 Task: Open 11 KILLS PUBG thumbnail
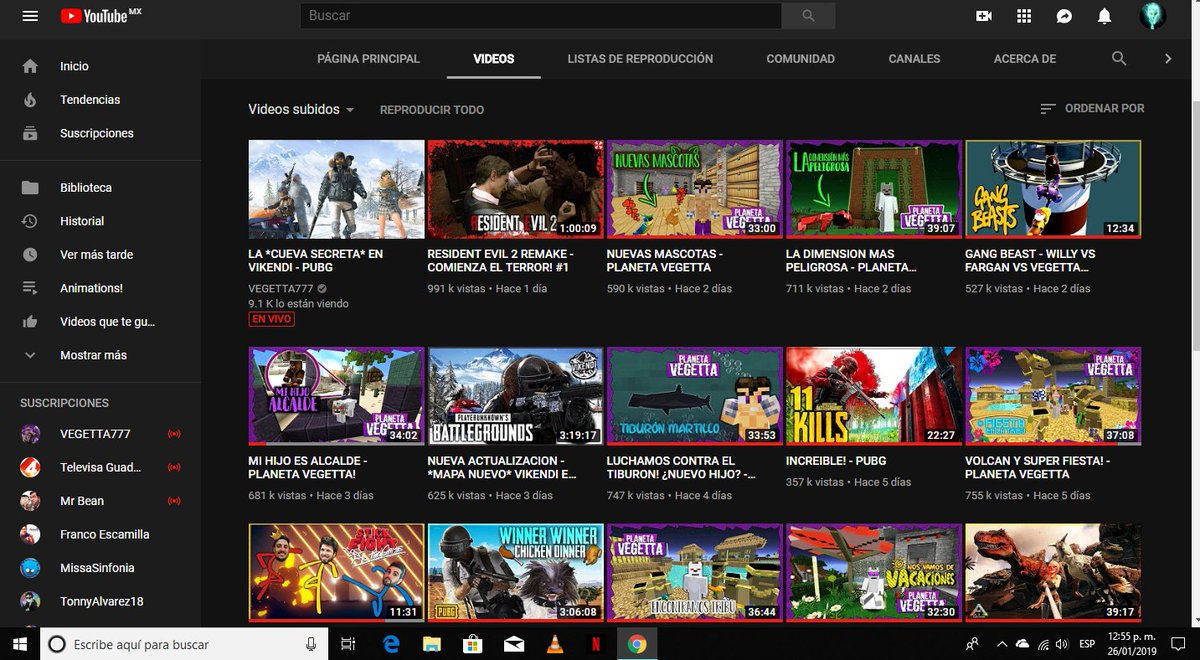coord(874,396)
